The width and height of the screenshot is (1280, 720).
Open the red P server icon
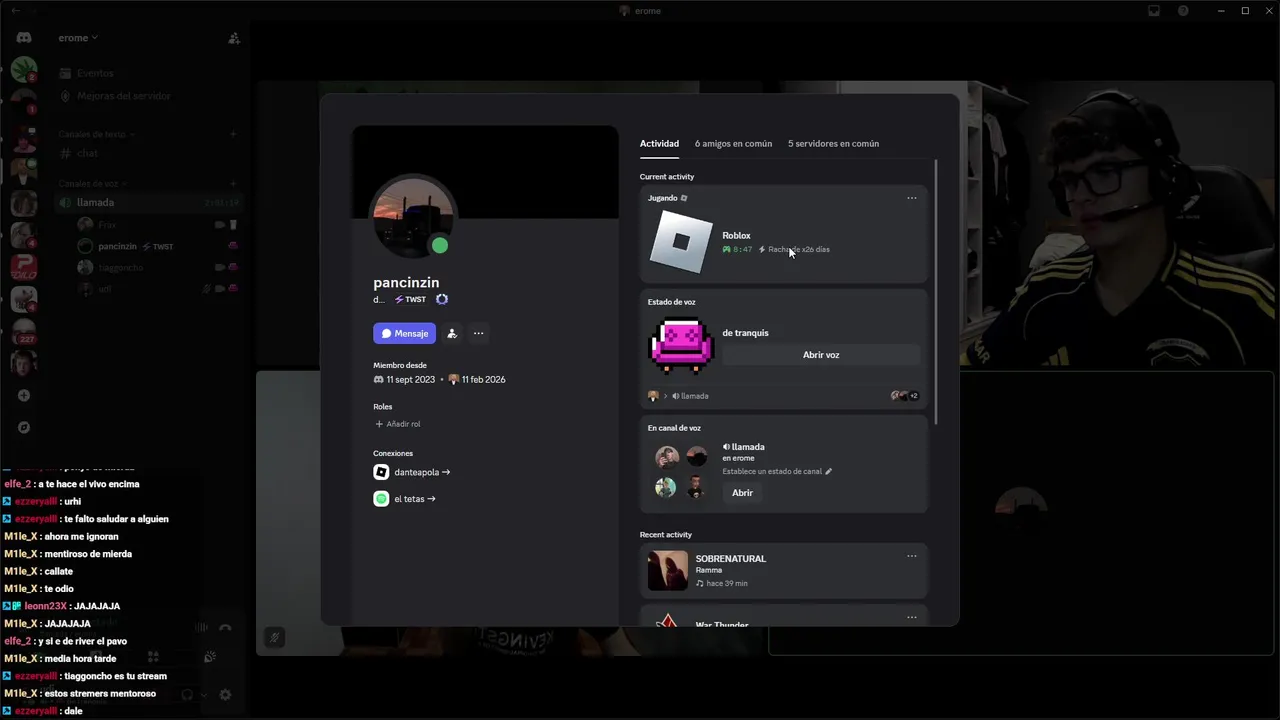click(x=24, y=267)
